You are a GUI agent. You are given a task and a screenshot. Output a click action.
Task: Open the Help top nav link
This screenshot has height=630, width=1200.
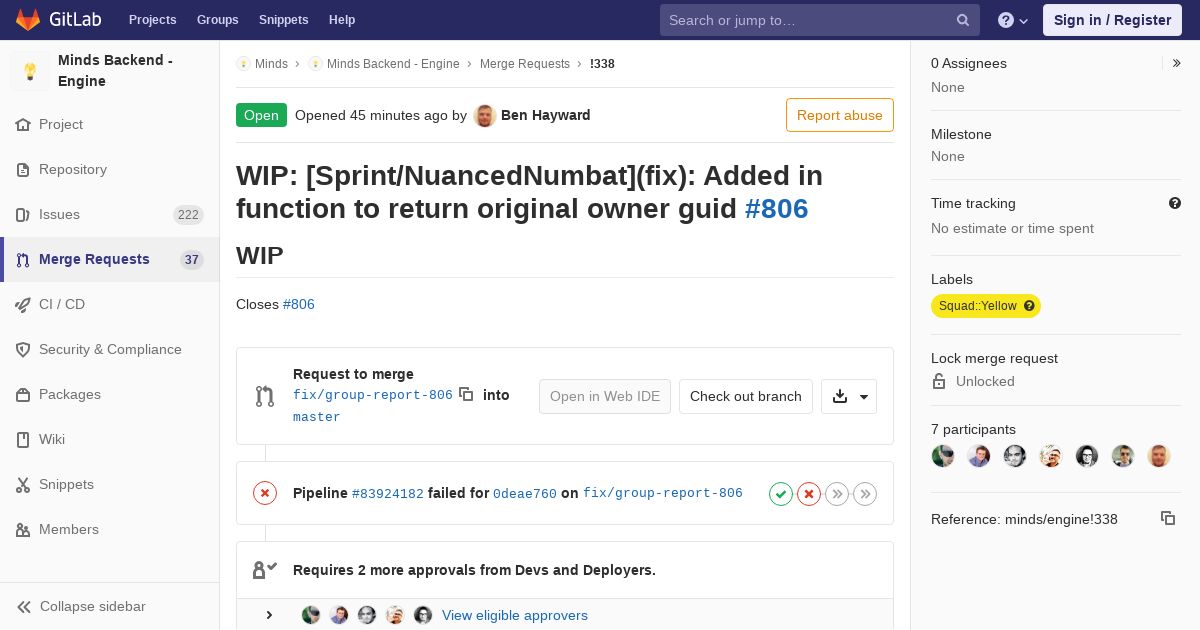click(x=342, y=20)
